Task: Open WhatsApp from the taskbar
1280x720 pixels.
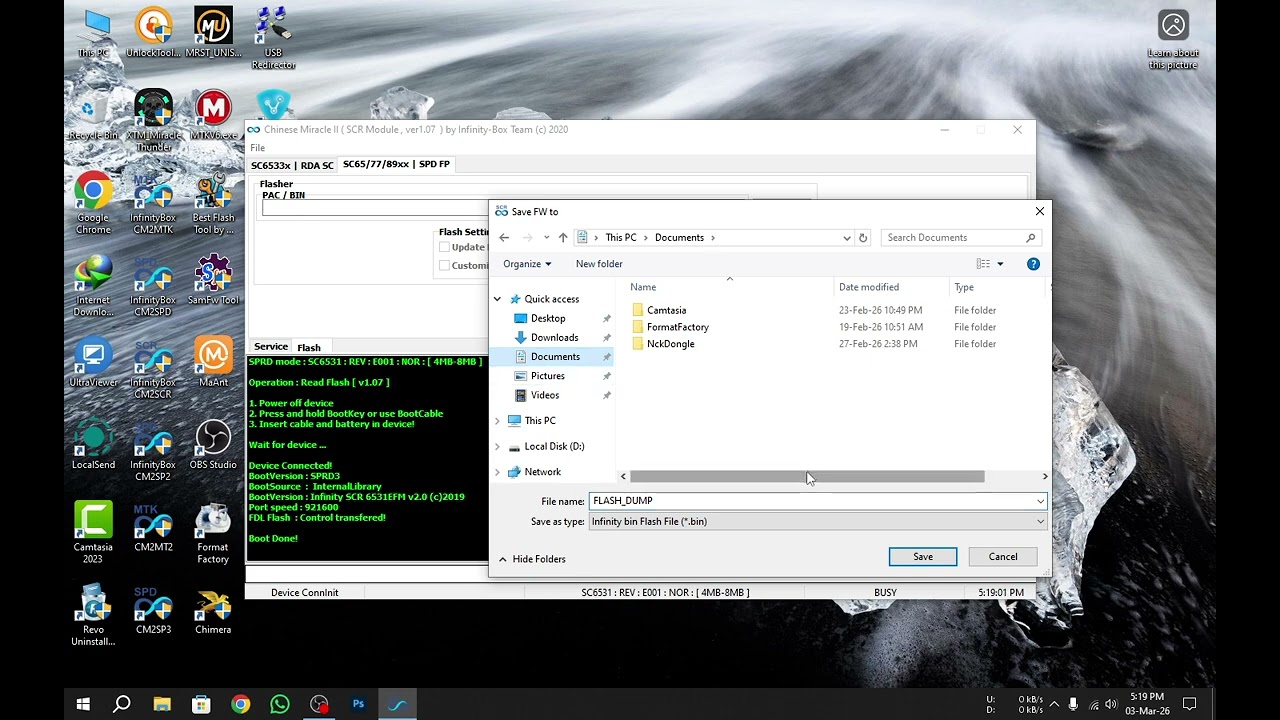Action: pyautogui.click(x=280, y=704)
